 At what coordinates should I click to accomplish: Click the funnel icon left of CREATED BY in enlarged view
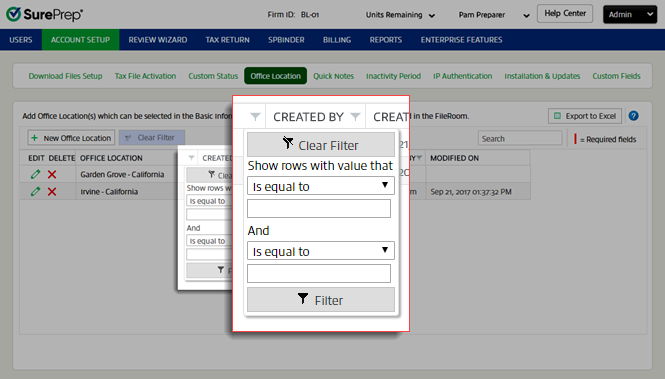tap(255, 116)
